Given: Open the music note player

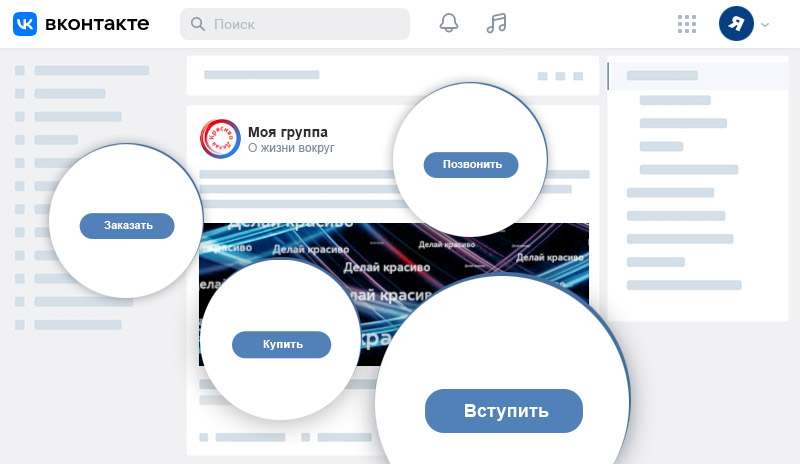Looking at the screenshot, I should (496, 23).
